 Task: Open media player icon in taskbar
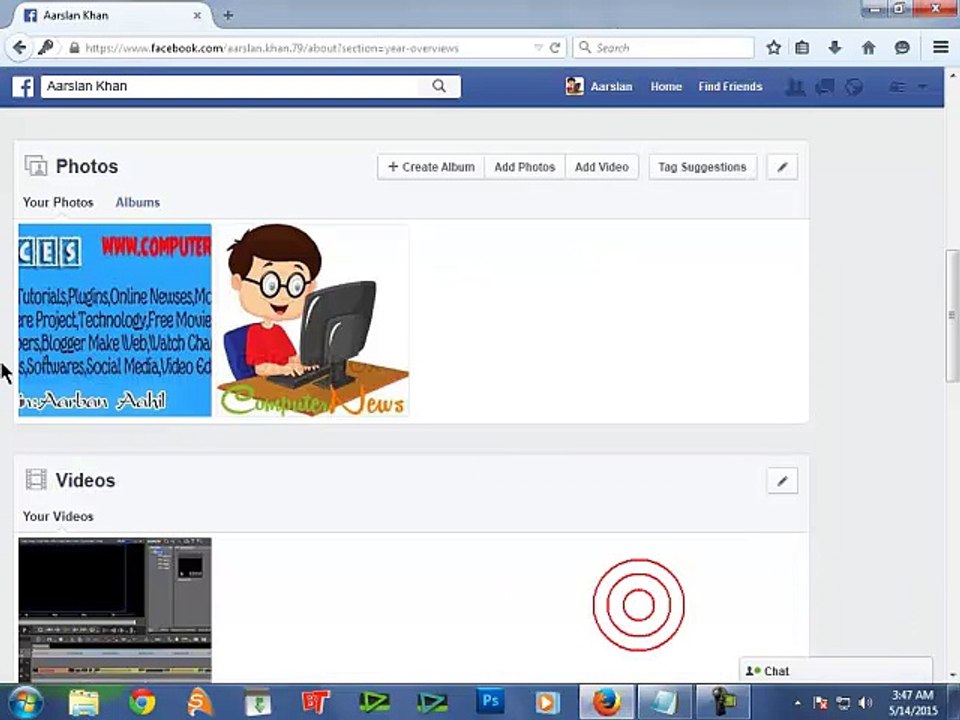tap(547, 702)
